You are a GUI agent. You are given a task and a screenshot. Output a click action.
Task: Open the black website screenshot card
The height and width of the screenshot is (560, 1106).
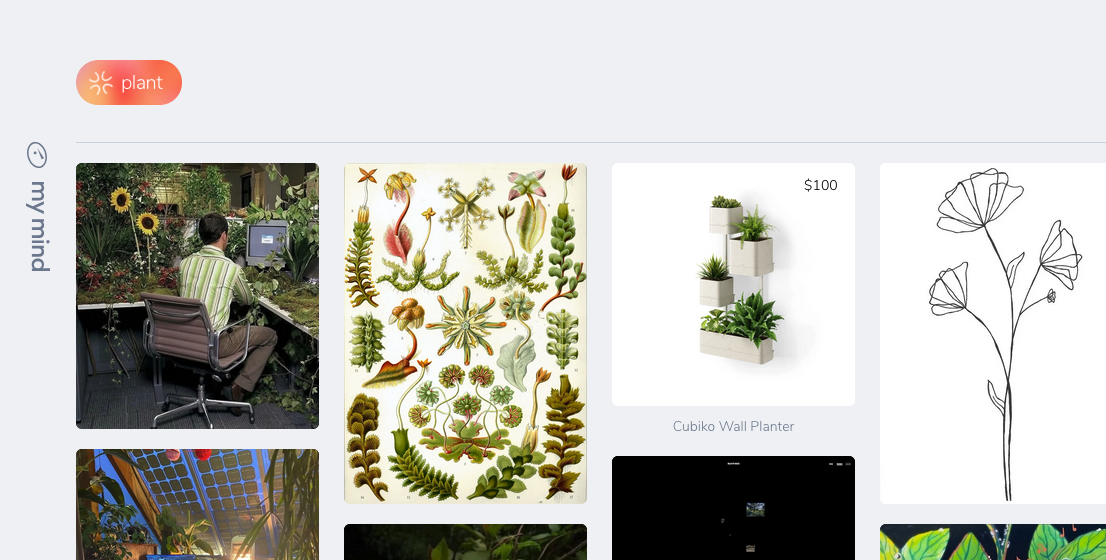[x=734, y=508]
